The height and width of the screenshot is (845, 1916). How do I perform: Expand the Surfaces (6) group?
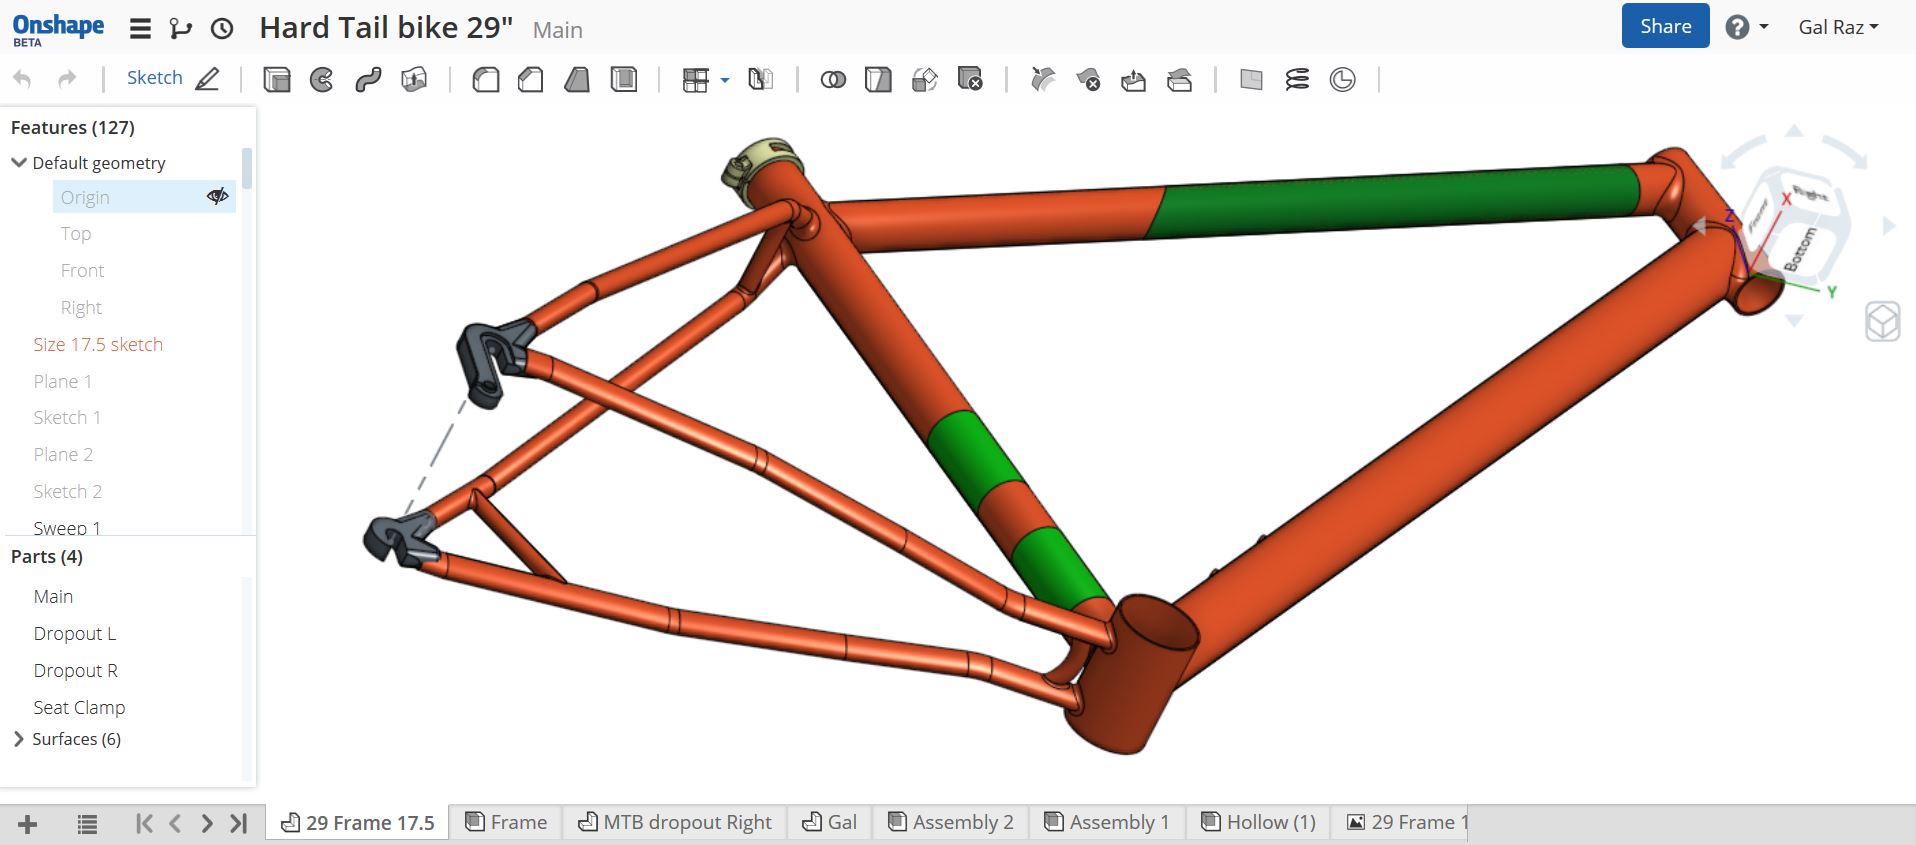point(19,739)
